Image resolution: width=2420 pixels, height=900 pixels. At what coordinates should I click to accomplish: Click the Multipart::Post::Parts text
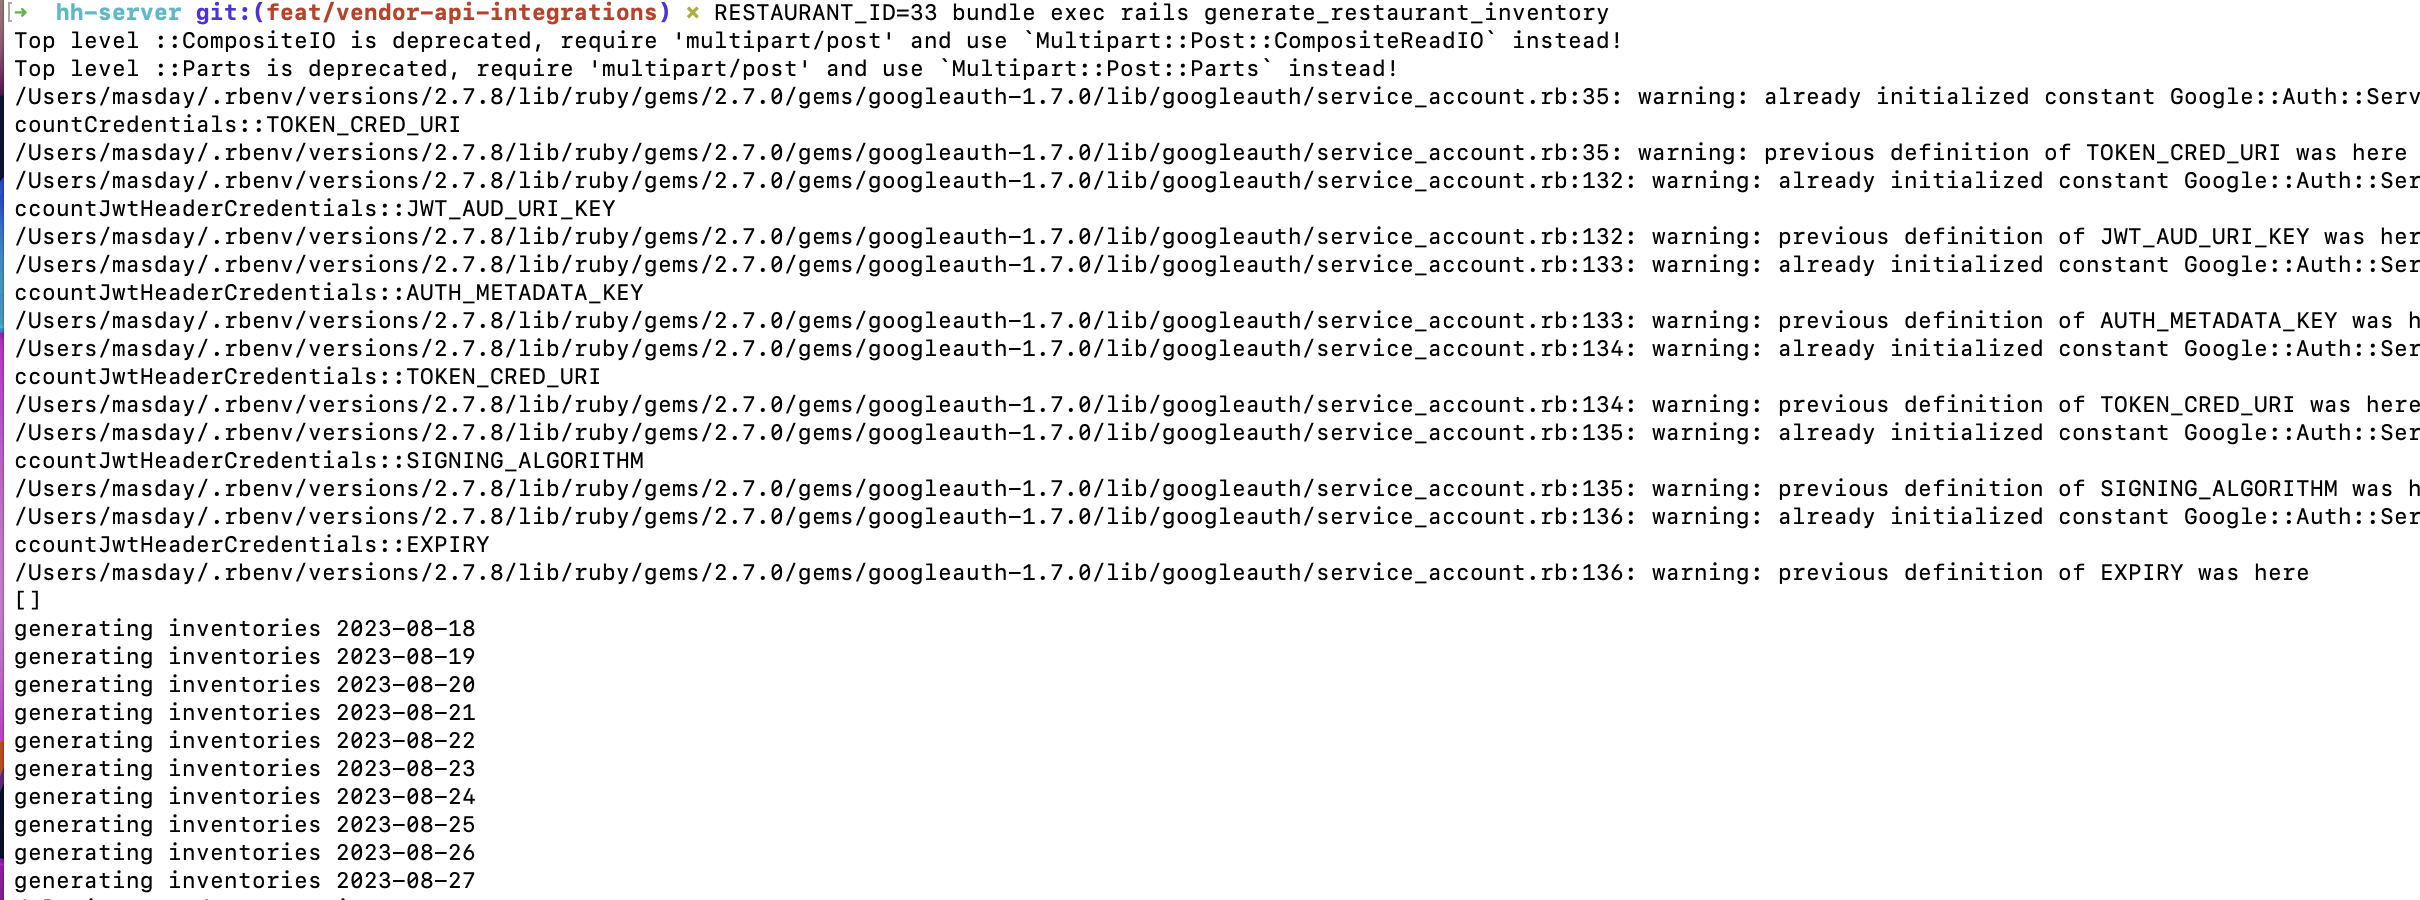tap(1104, 69)
